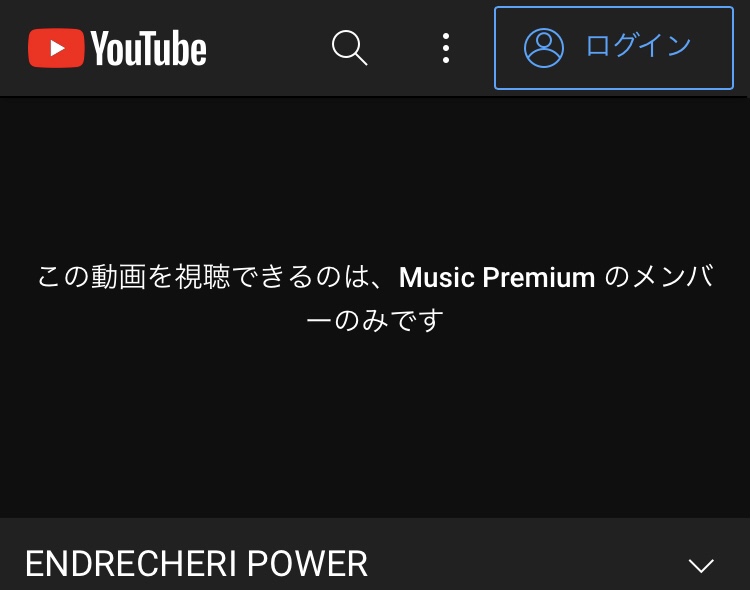Viewport: 750px width, 590px height.
Task: Open the three-dot more options menu
Action: coord(446,48)
